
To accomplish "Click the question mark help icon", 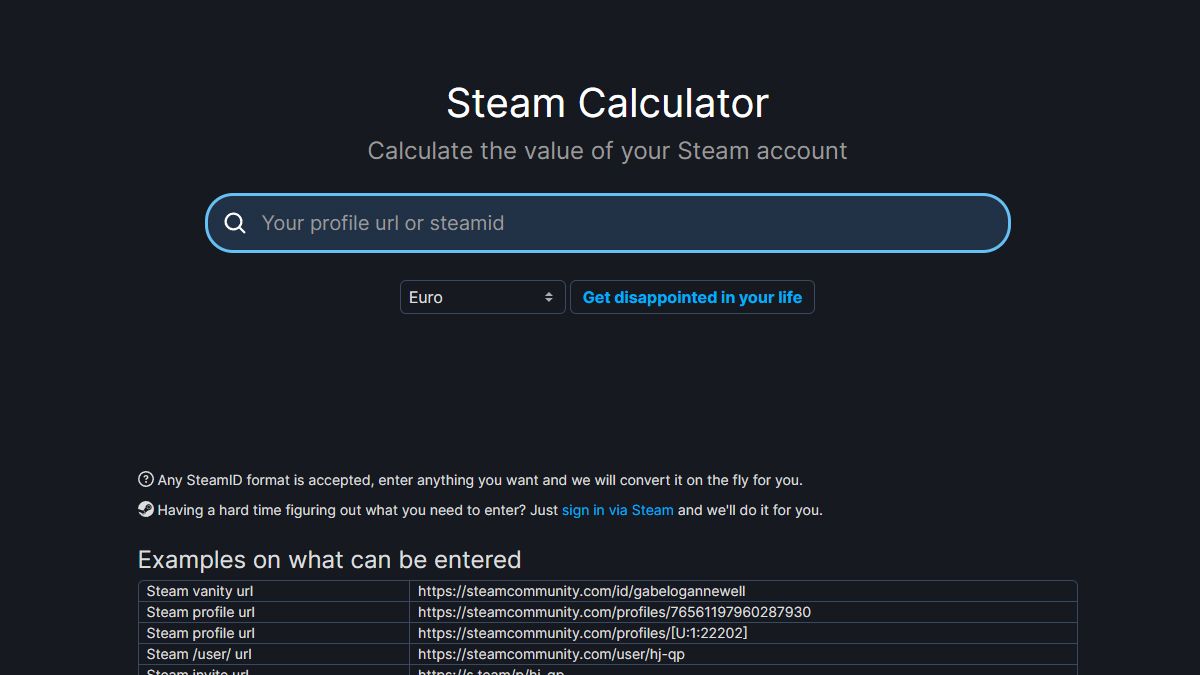I will 146,479.
